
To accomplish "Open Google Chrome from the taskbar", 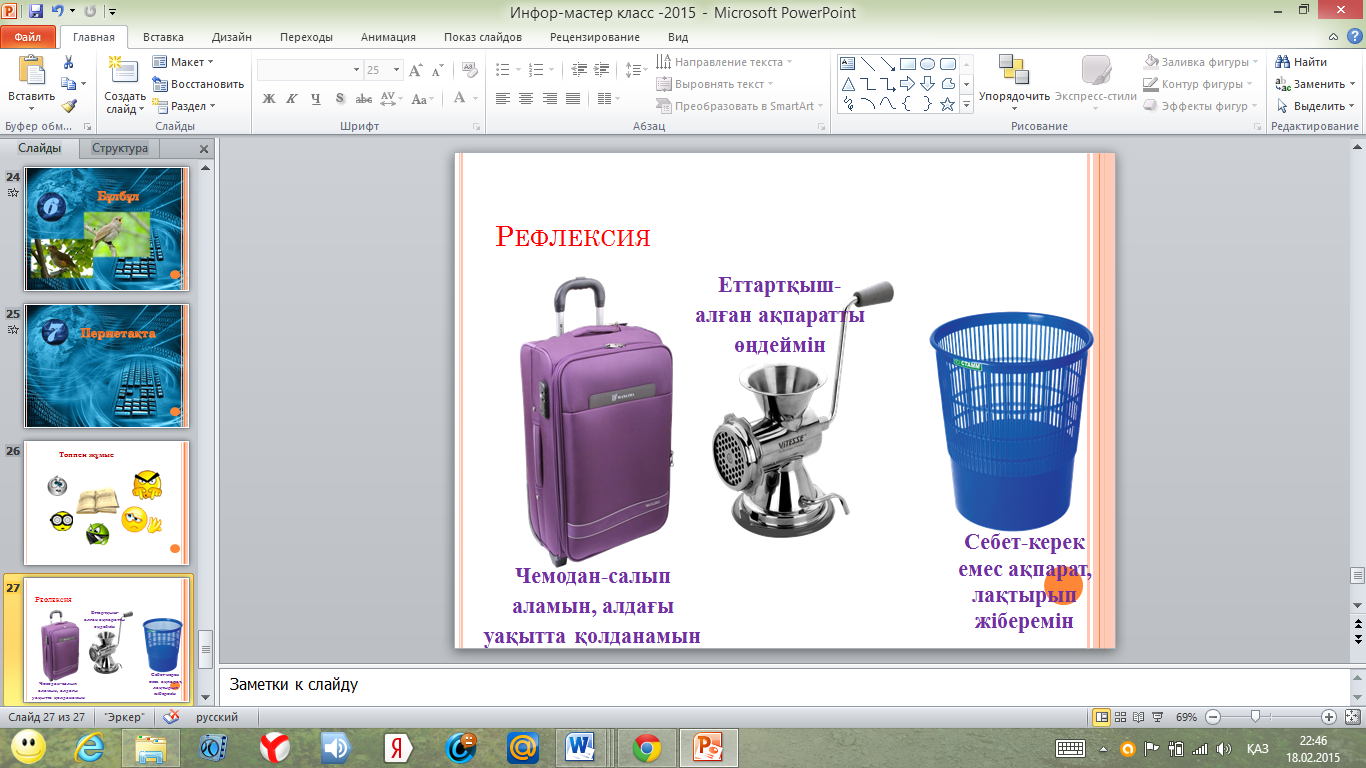I will tap(646, 747).
